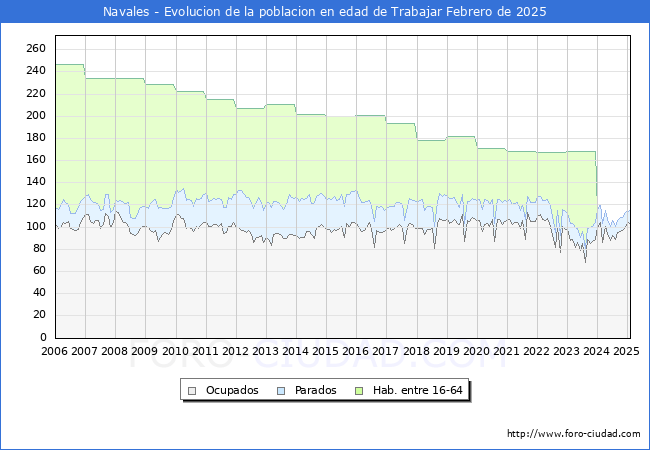
Task: Click the 0 y-axis value
Action: (x=43, y=337)
